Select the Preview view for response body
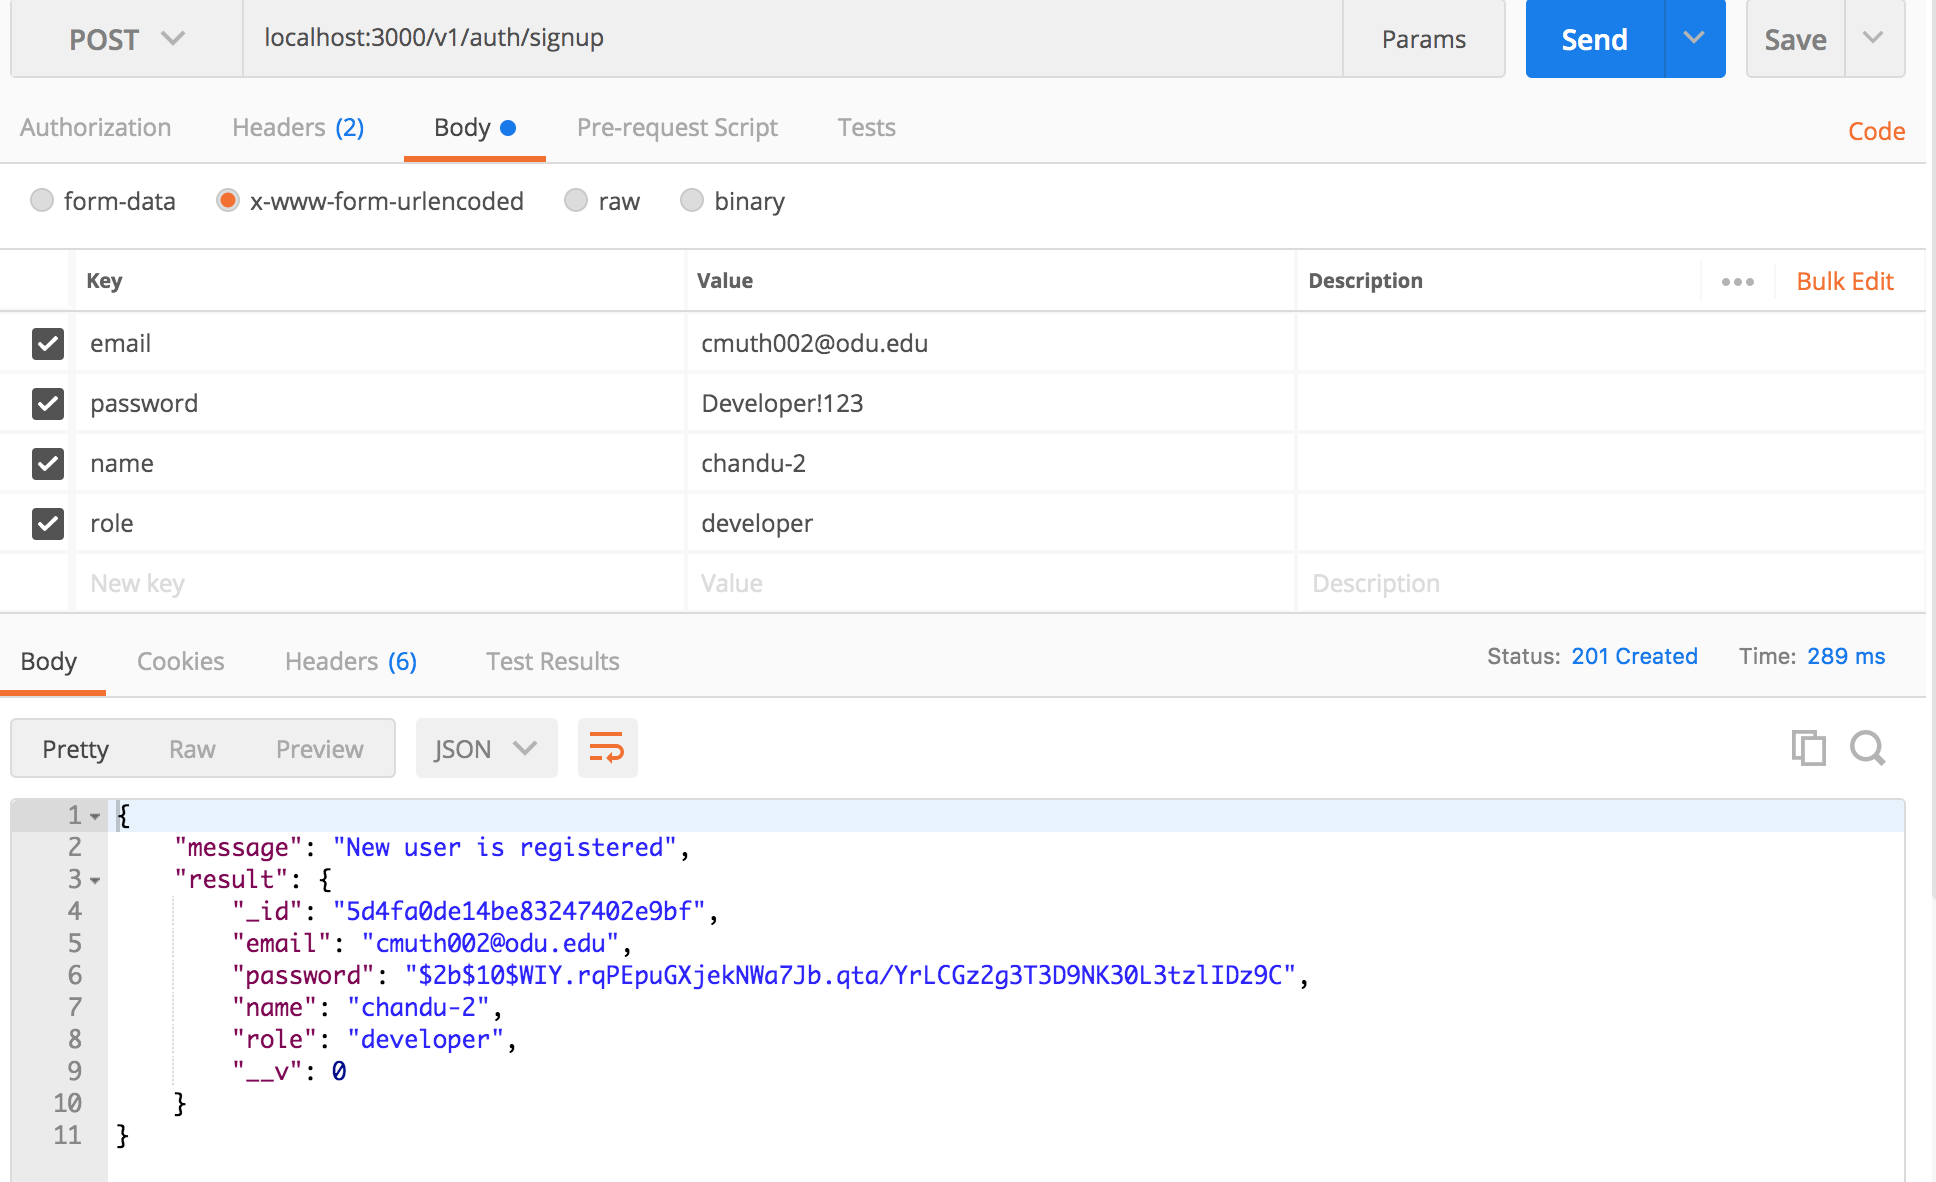Viewport: 1936px width, 1182px height. [x=318, y=748]
